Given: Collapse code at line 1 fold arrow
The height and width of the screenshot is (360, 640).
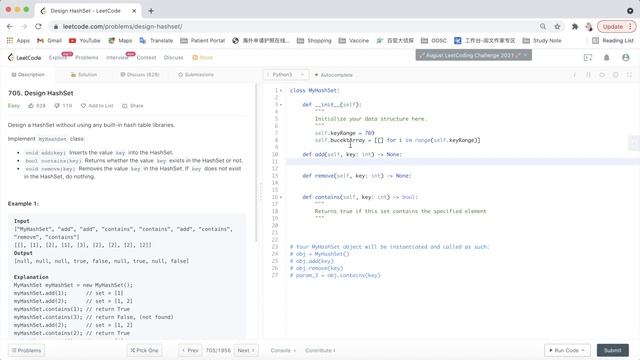Looking at the screenshot, I should [281, 90].
